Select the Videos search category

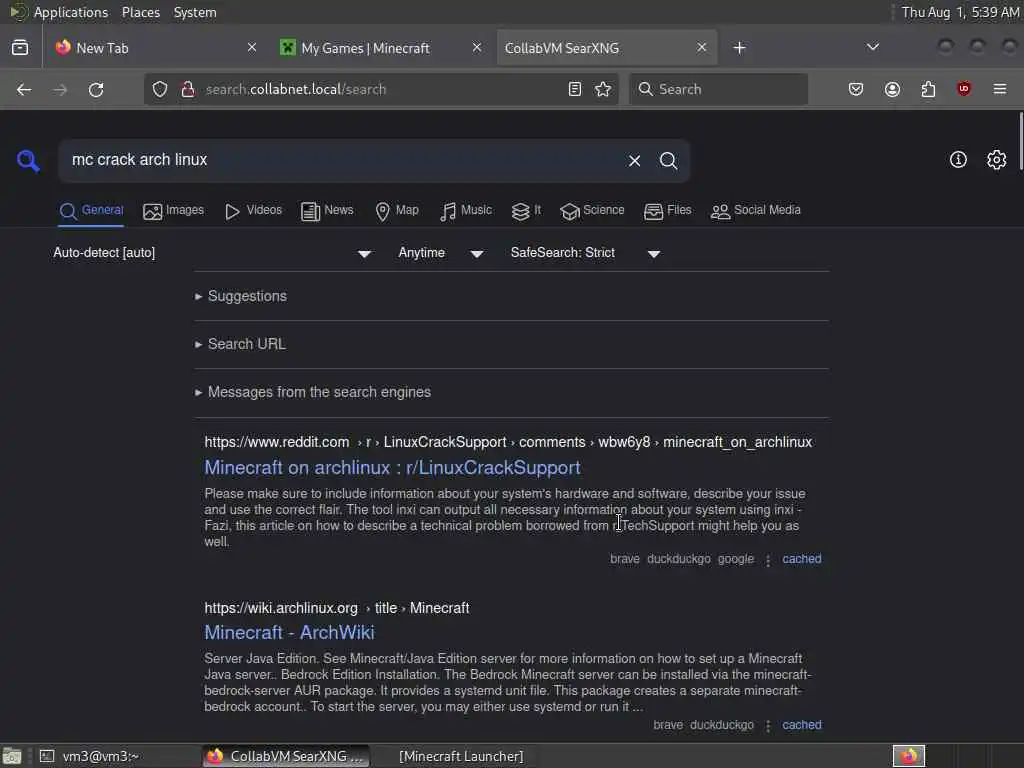253,210
